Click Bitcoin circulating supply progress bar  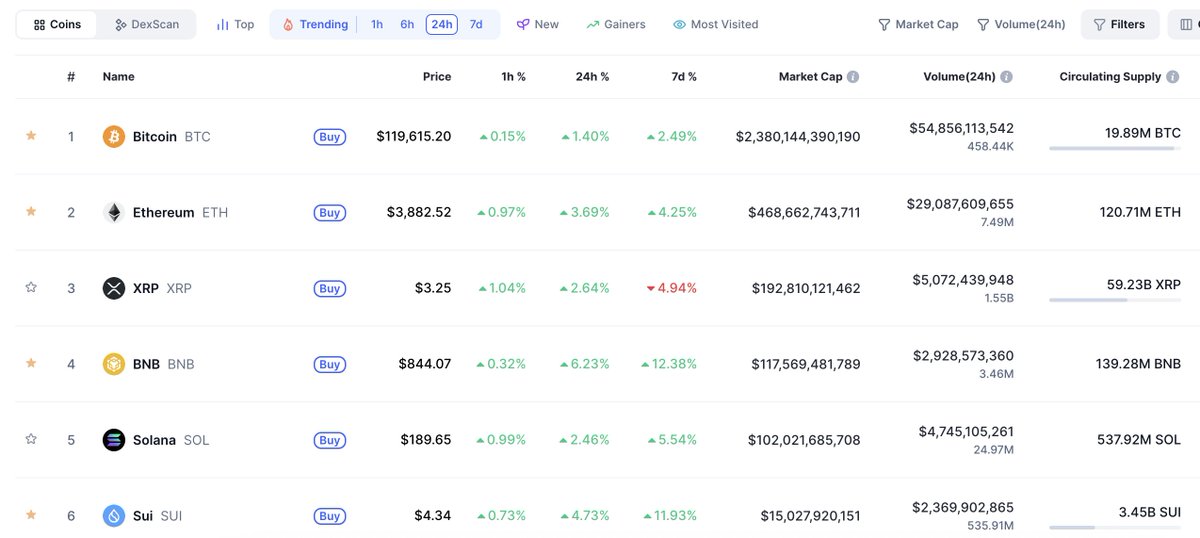tap(1115, 149)
